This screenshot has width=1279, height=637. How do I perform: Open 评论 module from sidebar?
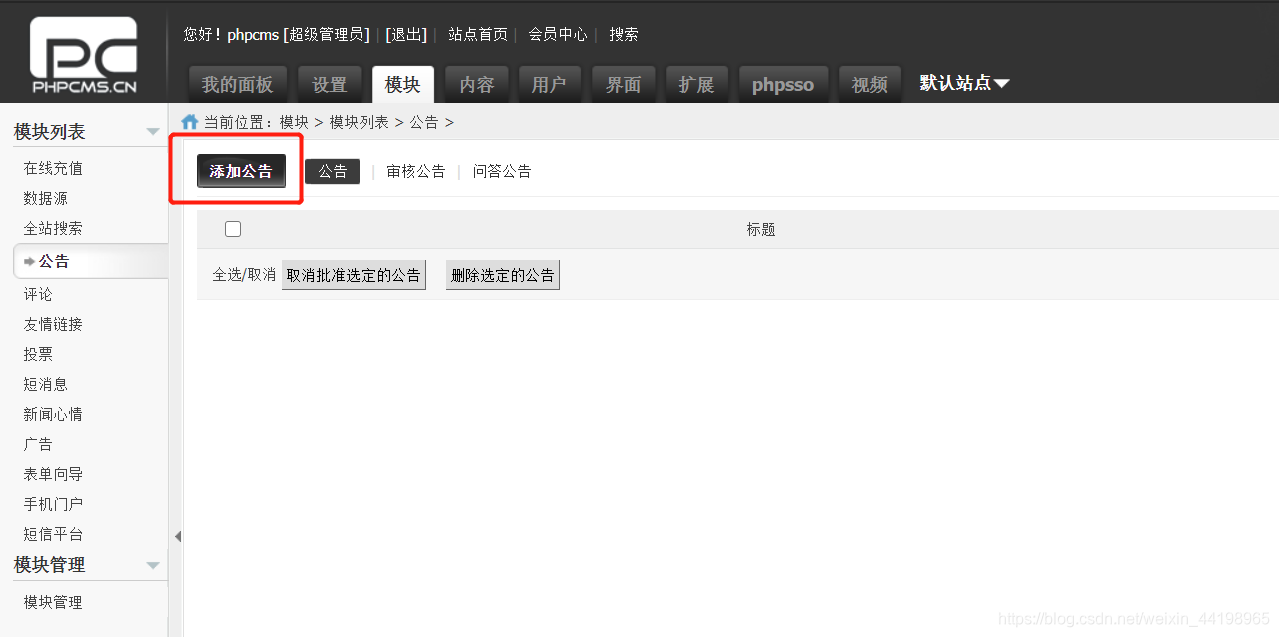point(37,293)
